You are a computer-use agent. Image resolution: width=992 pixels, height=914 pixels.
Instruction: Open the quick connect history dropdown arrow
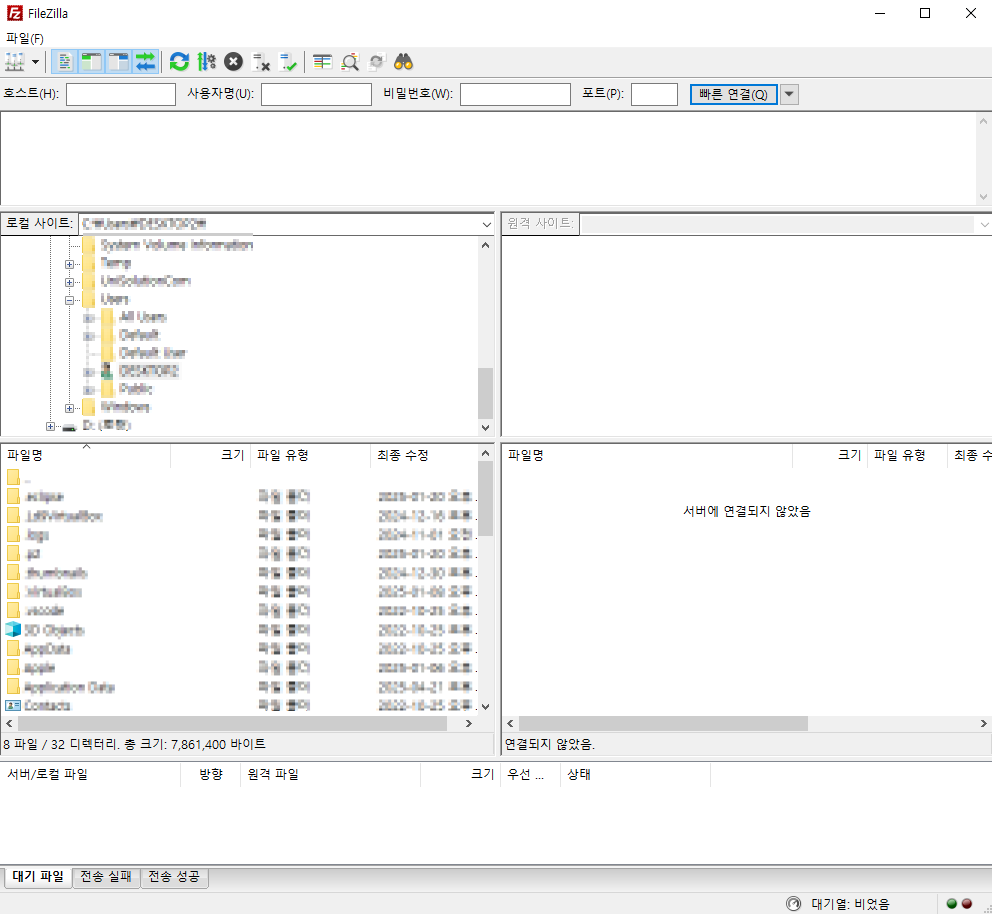click(x=789, y=94)
